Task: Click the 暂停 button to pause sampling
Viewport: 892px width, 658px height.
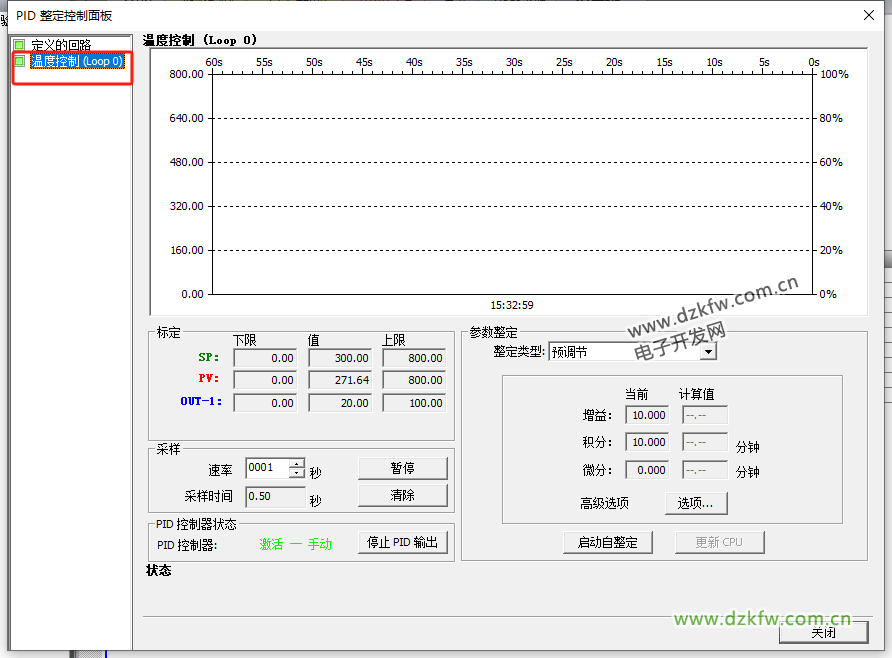Action: click(x=402, y=468)
